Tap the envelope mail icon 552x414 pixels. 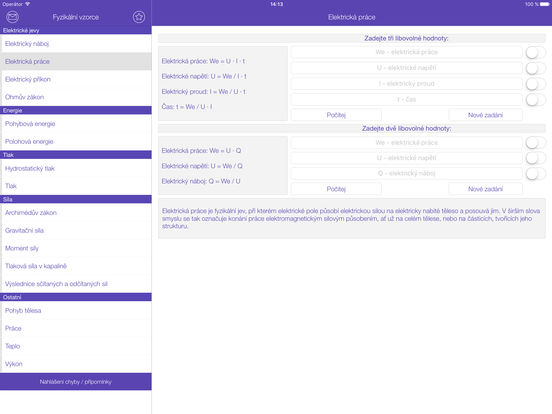click(x=12, y=17)
